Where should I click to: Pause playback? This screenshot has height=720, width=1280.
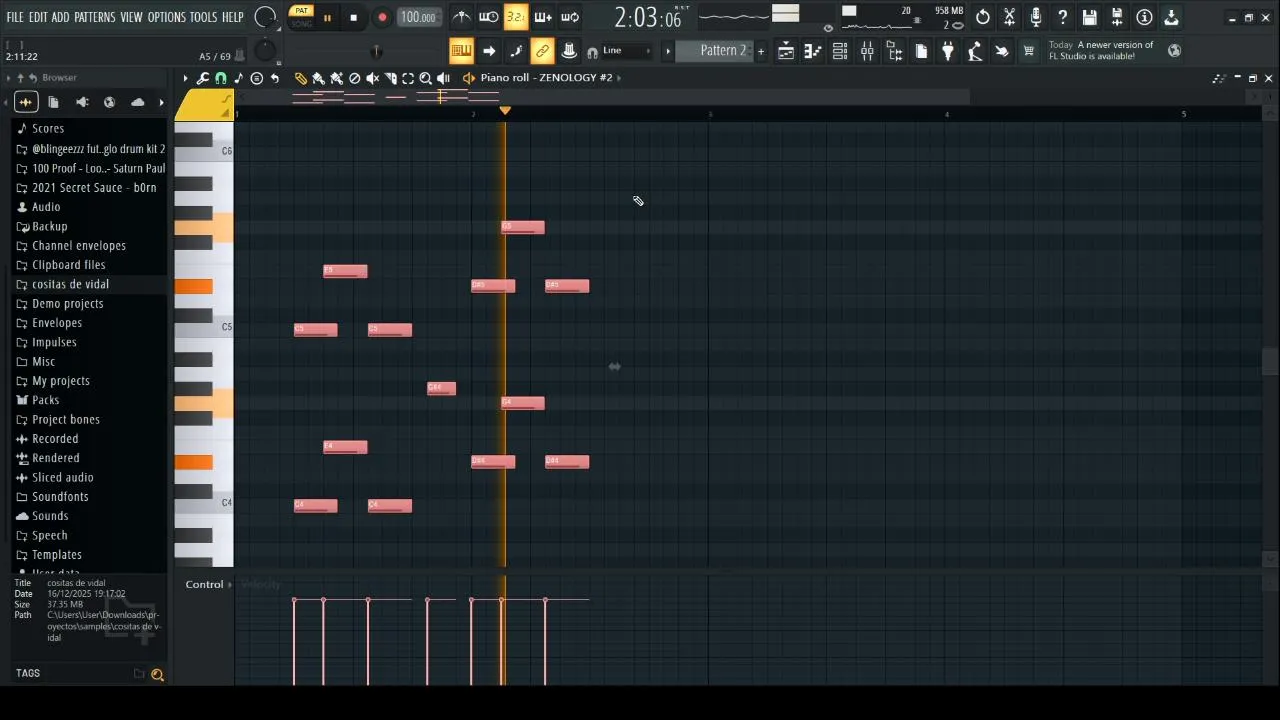(x=327, y=17)
